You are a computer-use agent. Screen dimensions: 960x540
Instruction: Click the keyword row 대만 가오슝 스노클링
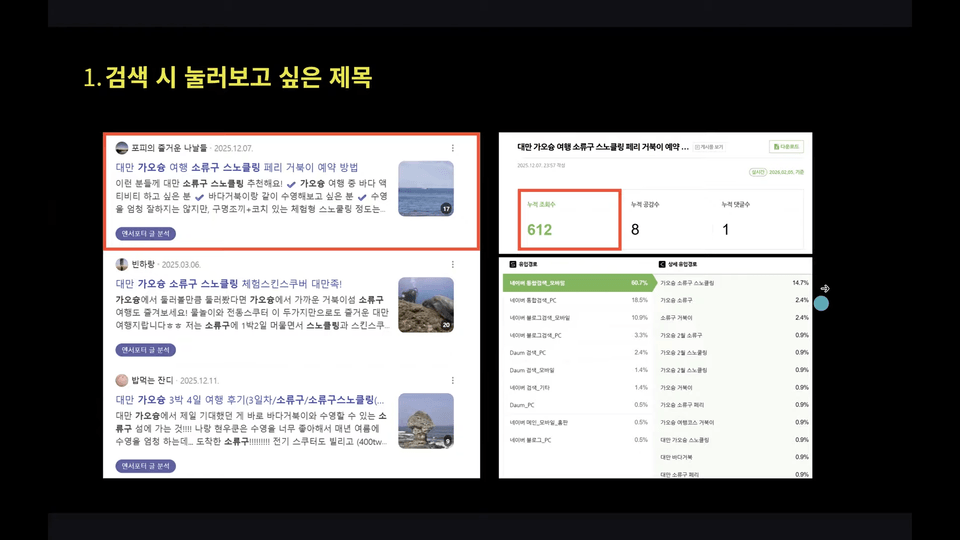point(734,440)
